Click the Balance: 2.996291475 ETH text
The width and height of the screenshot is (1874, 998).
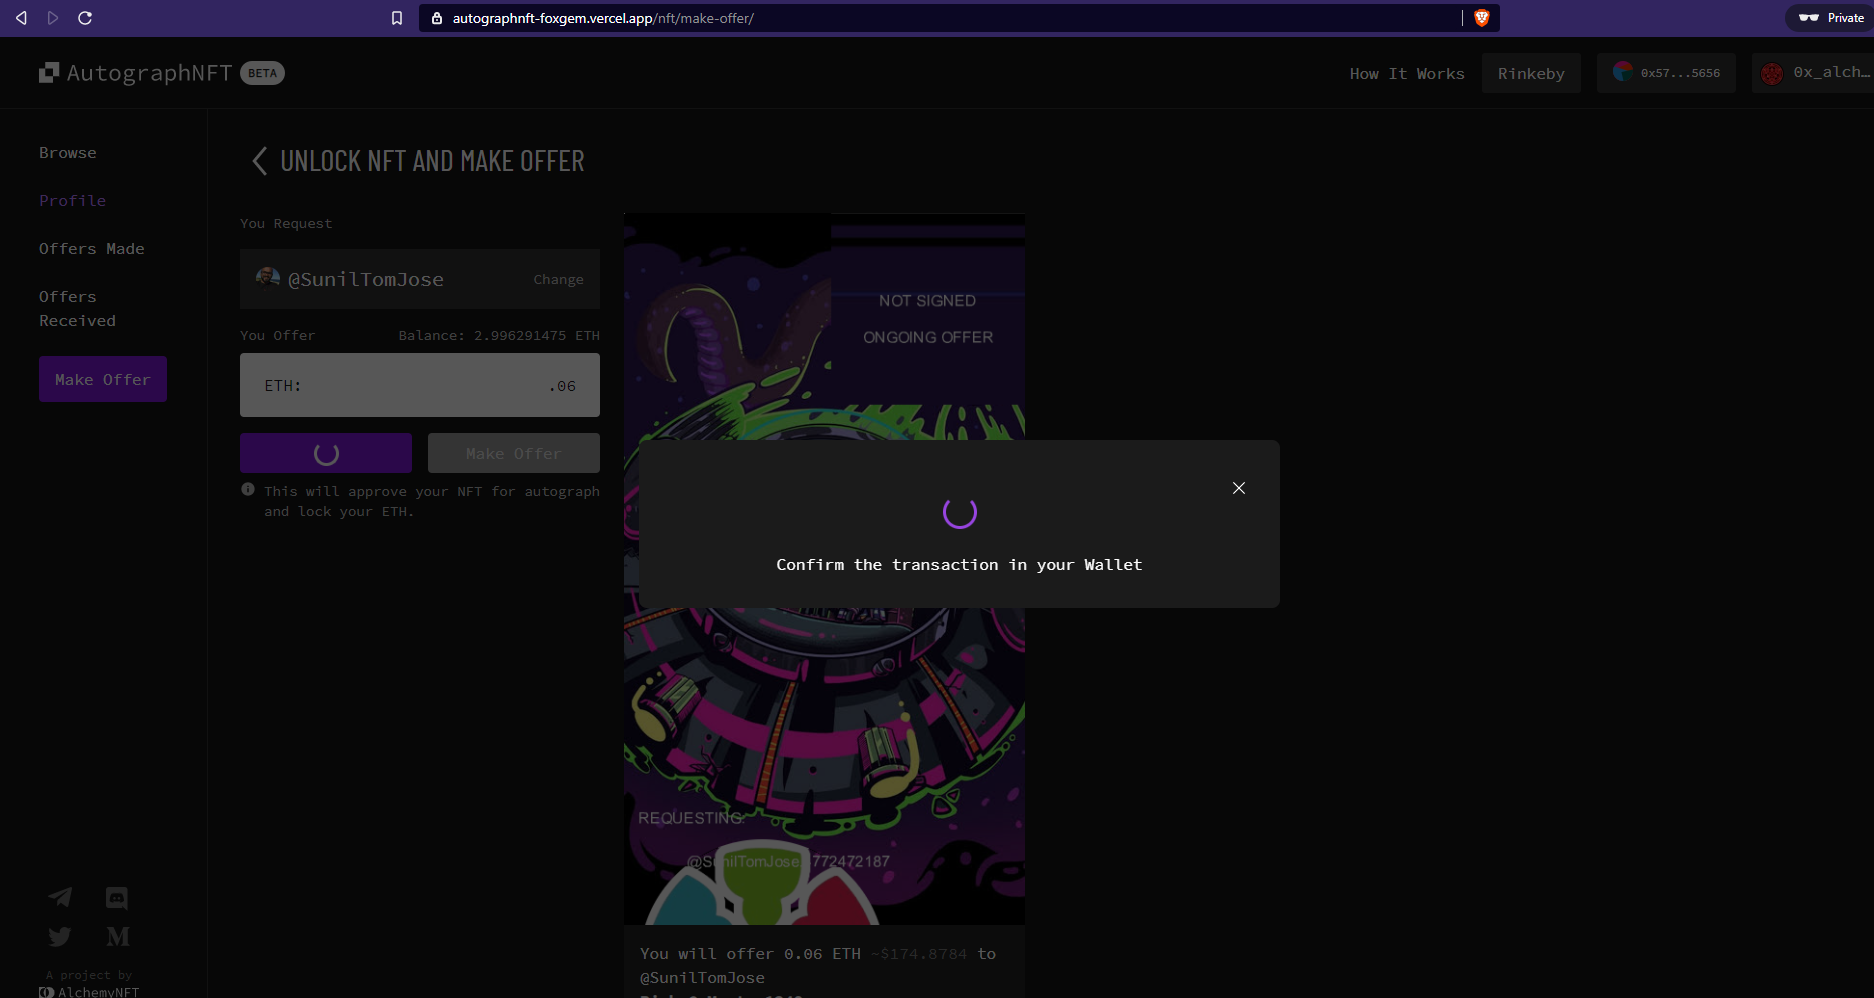coord(499,336)
